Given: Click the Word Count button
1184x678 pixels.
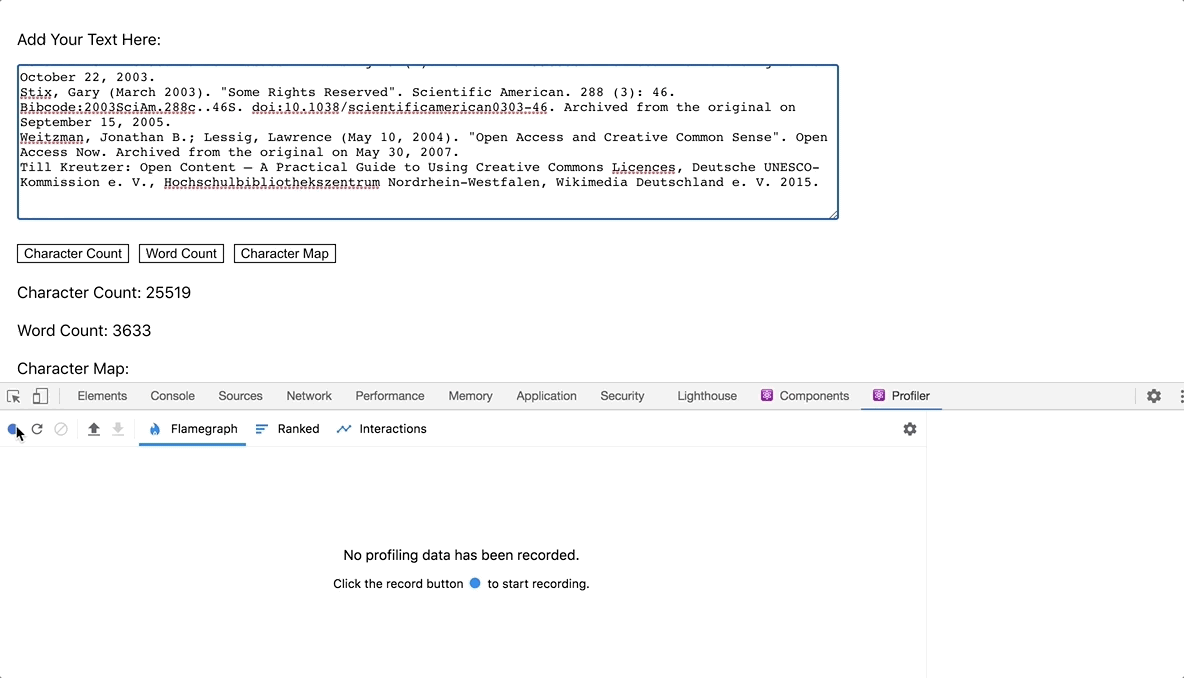Looking at the screenshot, I should [181, 254].
